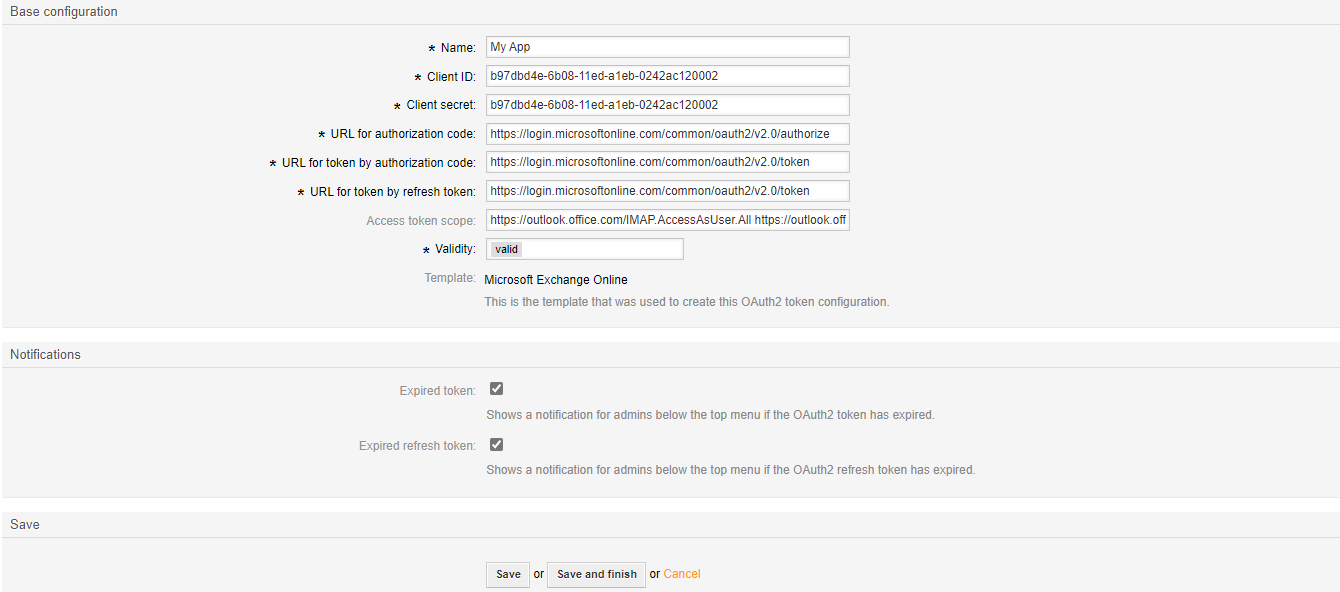1340x592 pixels.
Task: Uncheck the Expired refresh token checkbox
Action: (496, 444)
